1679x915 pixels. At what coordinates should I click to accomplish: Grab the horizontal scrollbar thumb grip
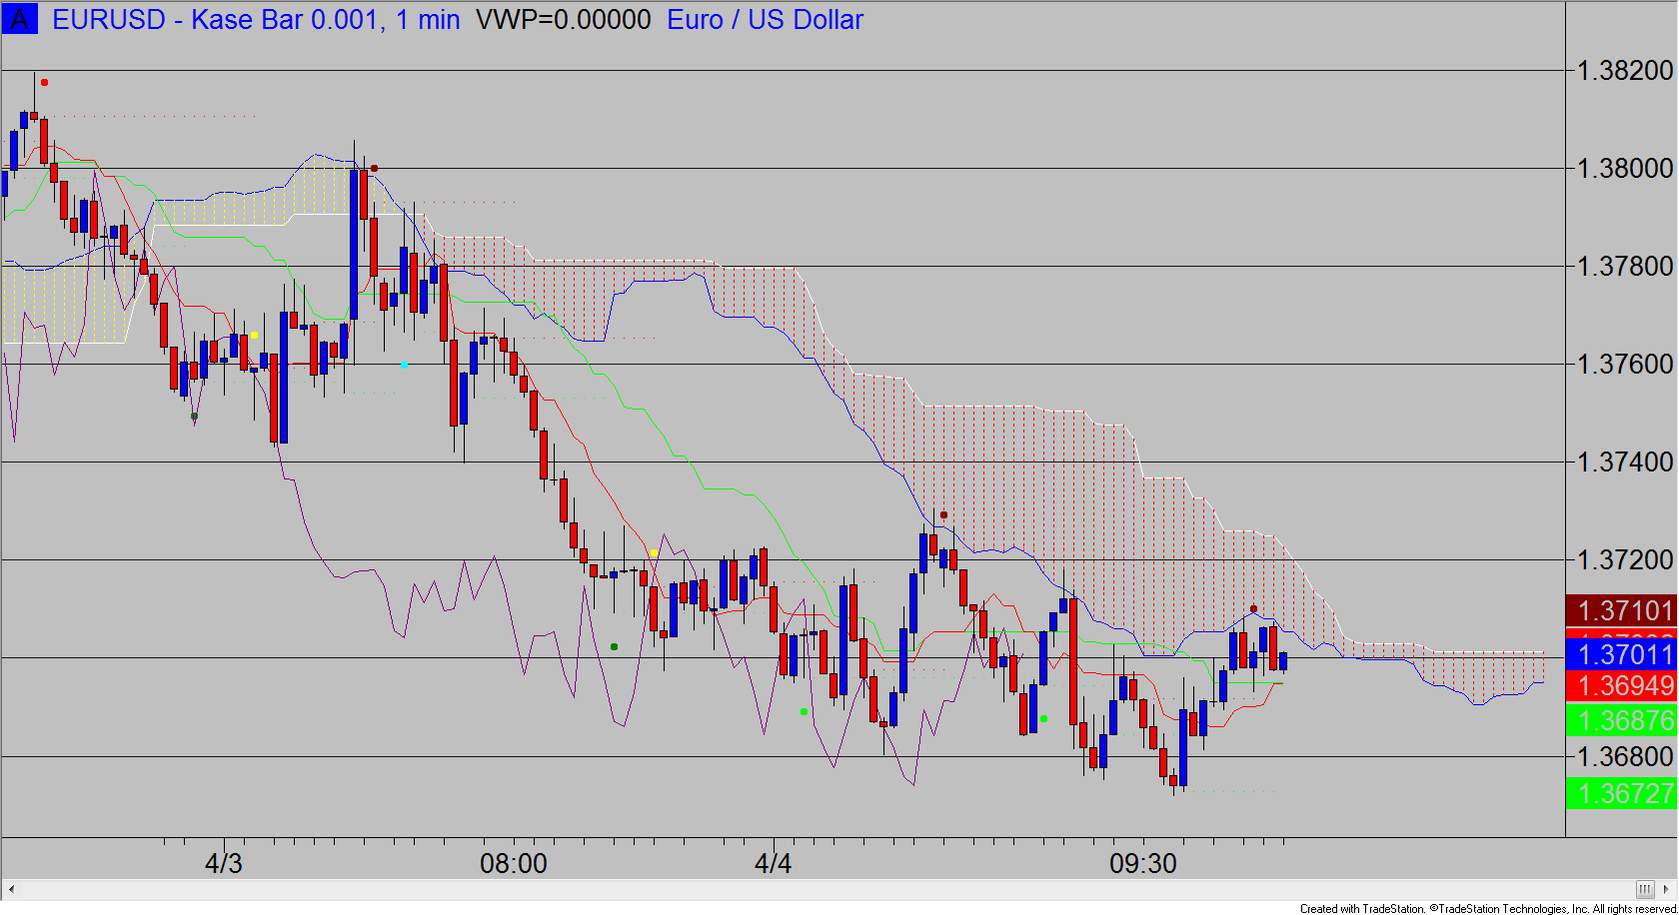pyautogui.click(x=1646, y=889)
